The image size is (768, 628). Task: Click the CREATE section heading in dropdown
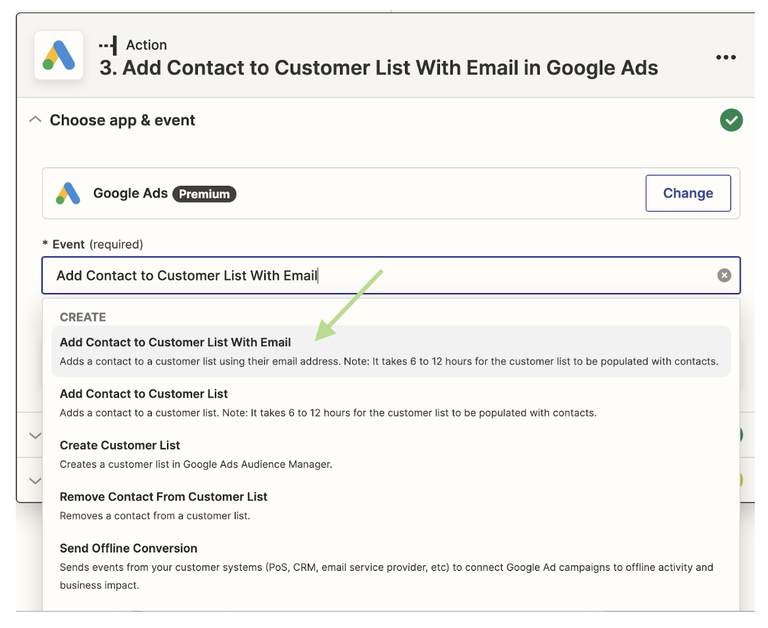(x=83, y=317)
